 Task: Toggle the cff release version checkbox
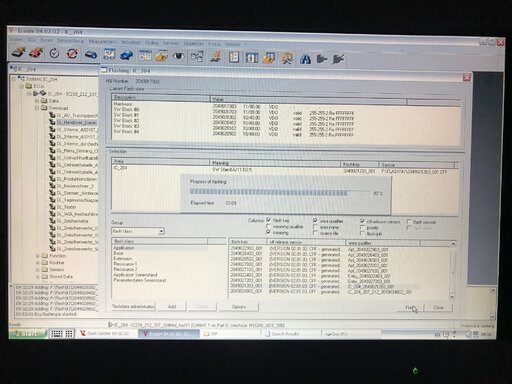pyautogui.click(x=362, y=221)
